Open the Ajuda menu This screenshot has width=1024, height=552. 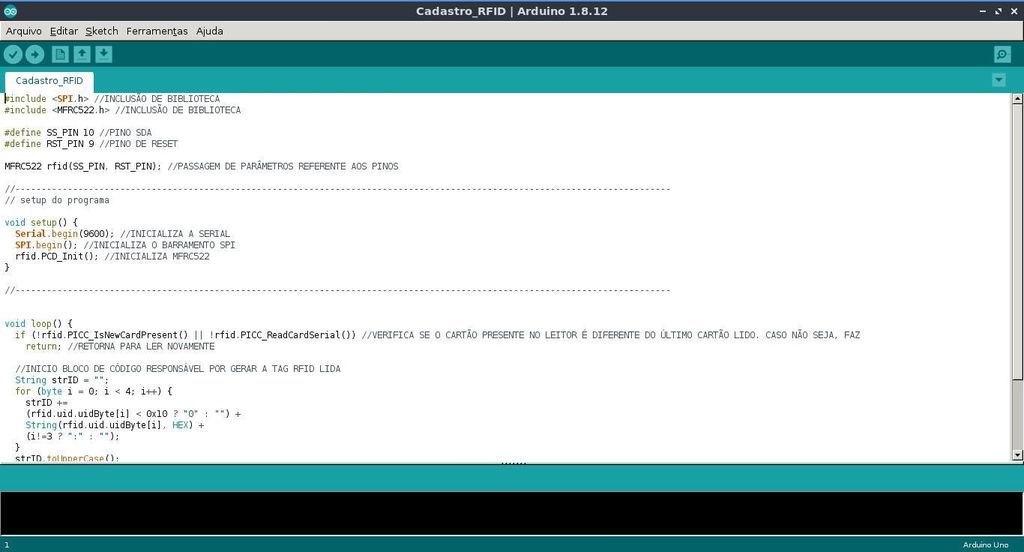pos(210,31)
